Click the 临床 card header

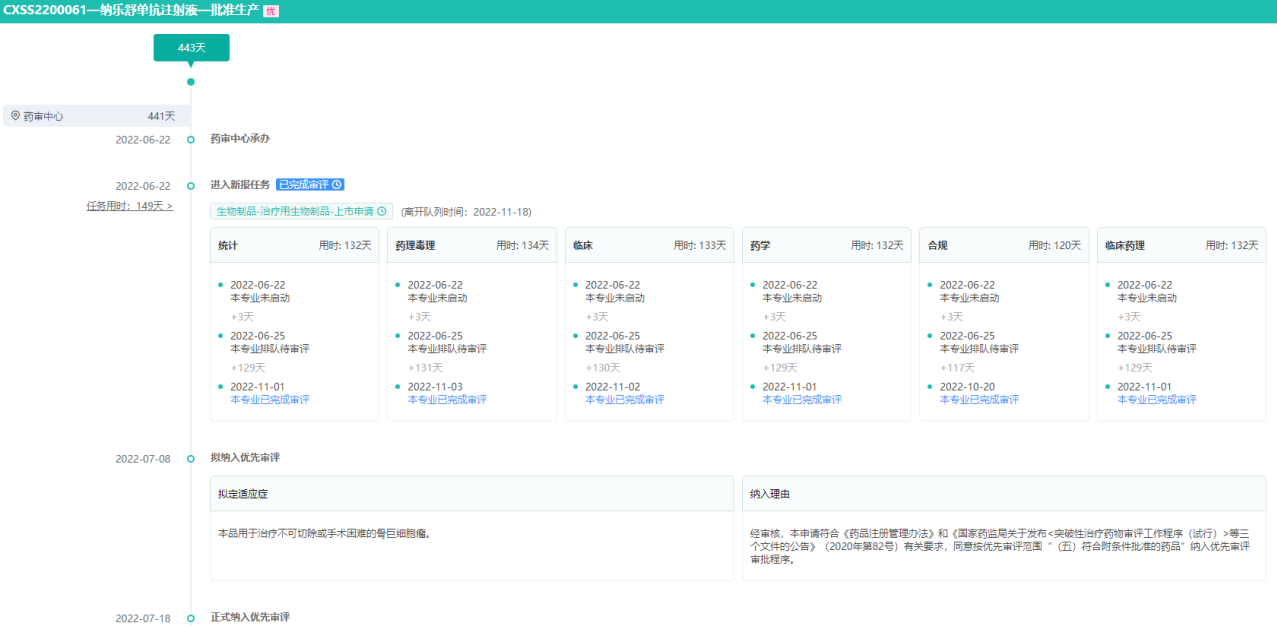pos(649,245)
